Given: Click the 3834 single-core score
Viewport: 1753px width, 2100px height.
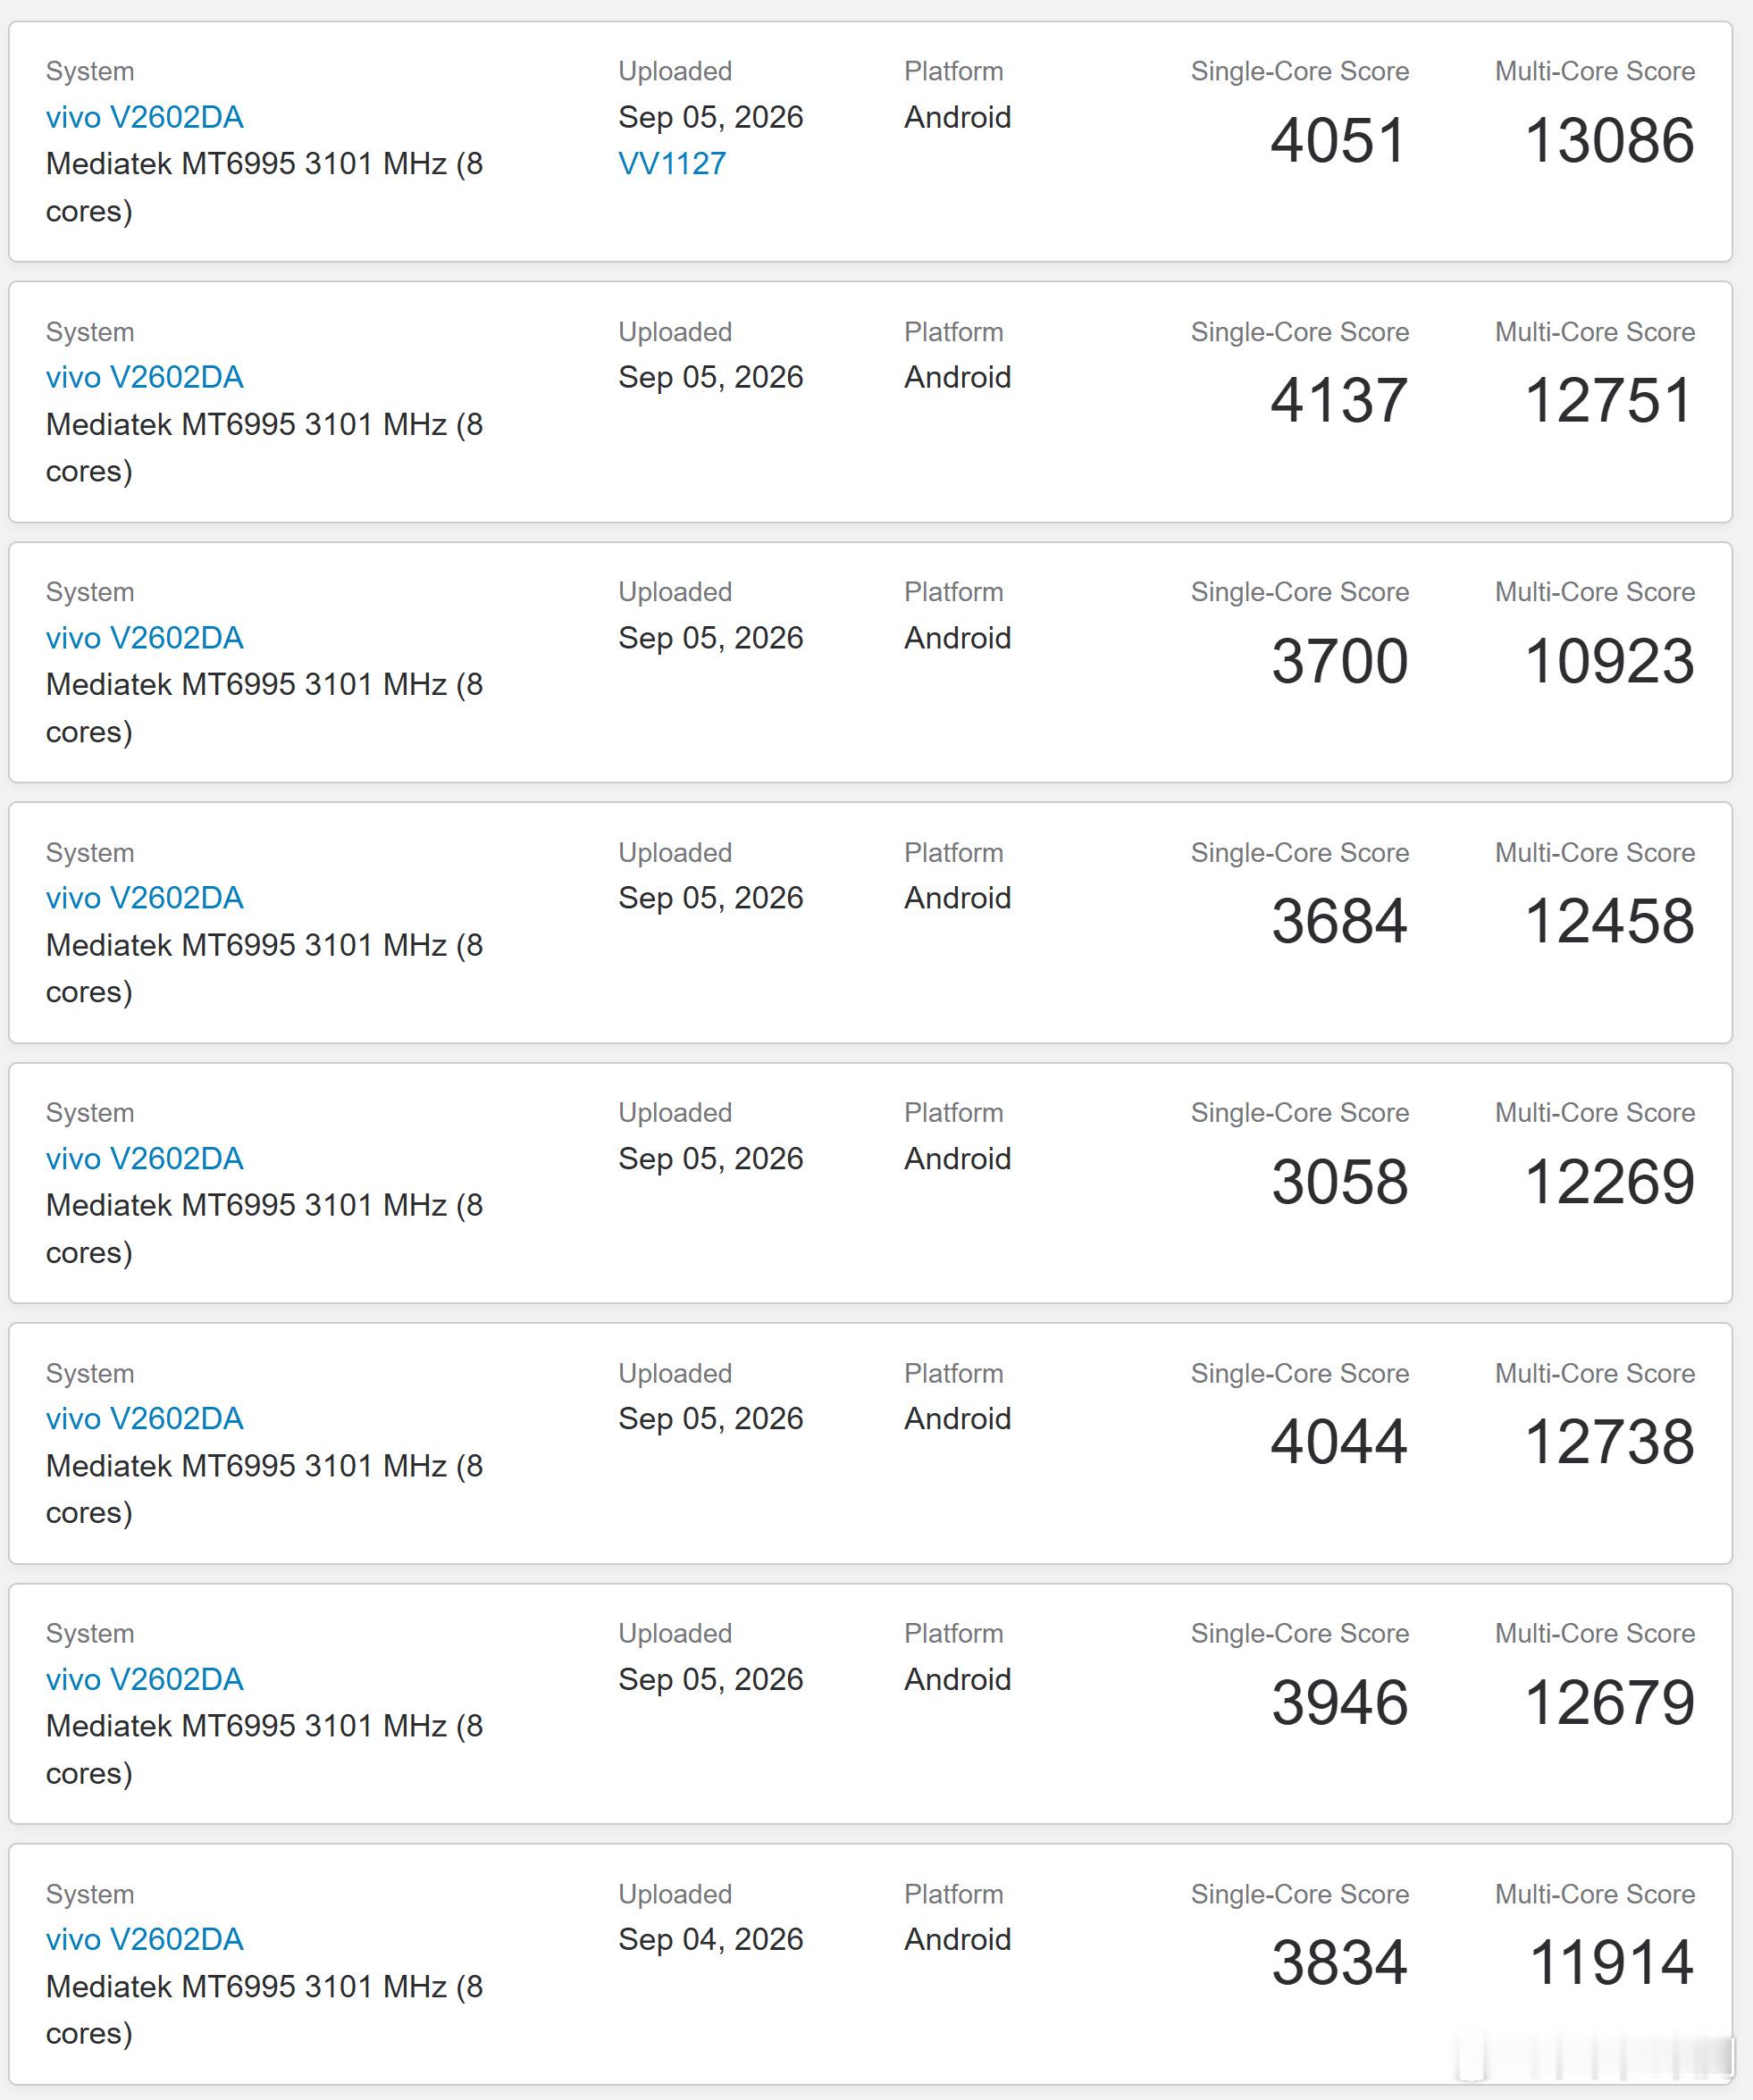Looking at the screenshot, I should [1340, 1962].
